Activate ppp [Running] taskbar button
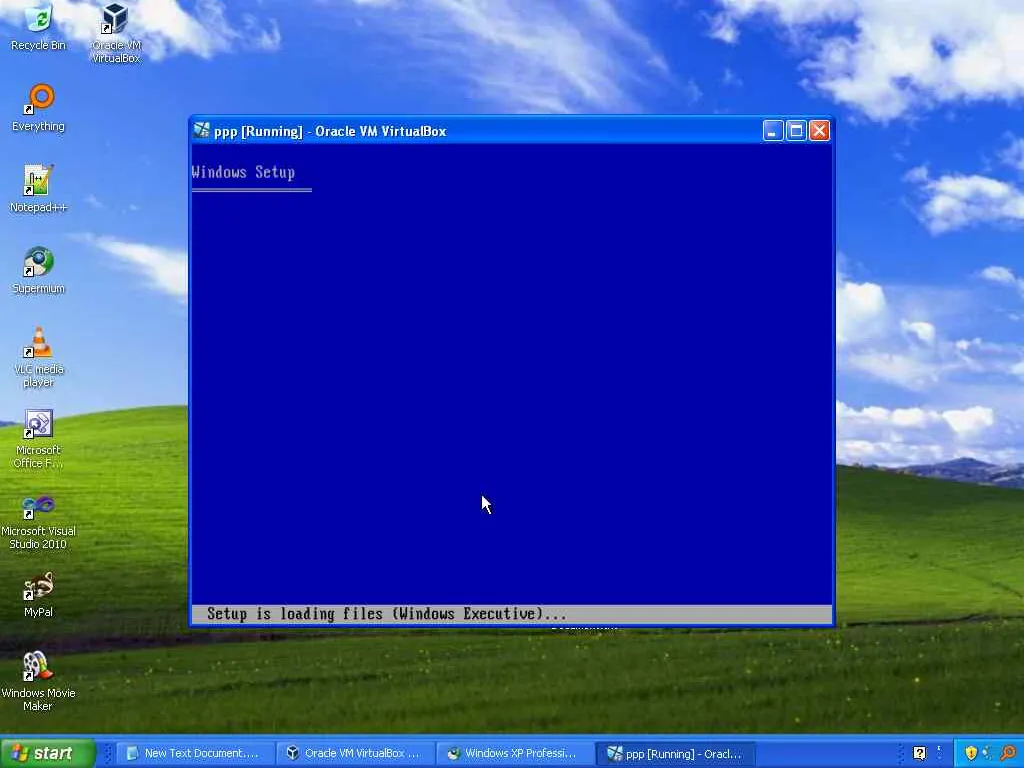 pyautogui.click(x=676, y=754)
